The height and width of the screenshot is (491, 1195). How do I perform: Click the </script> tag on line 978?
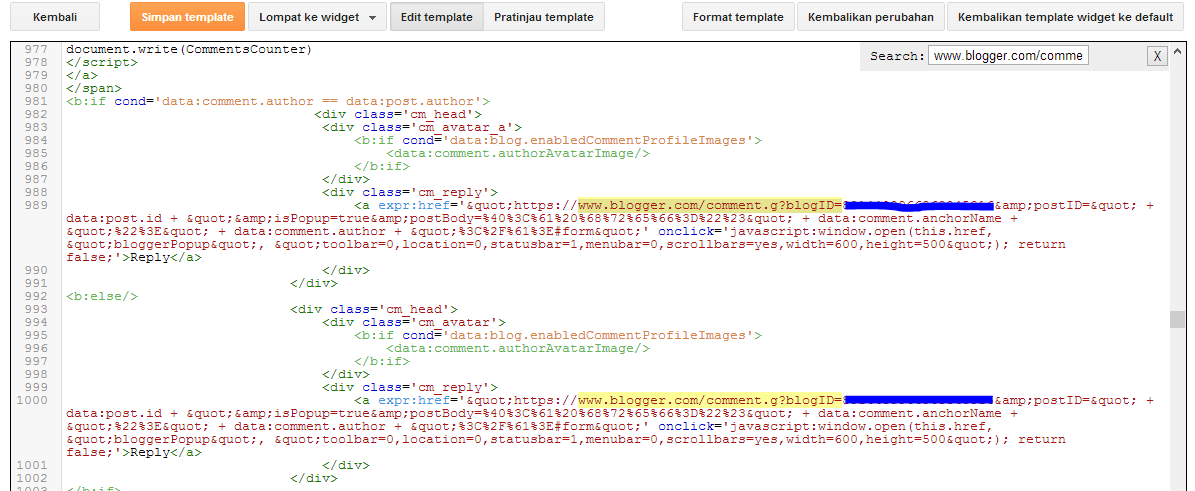[102, 63]
